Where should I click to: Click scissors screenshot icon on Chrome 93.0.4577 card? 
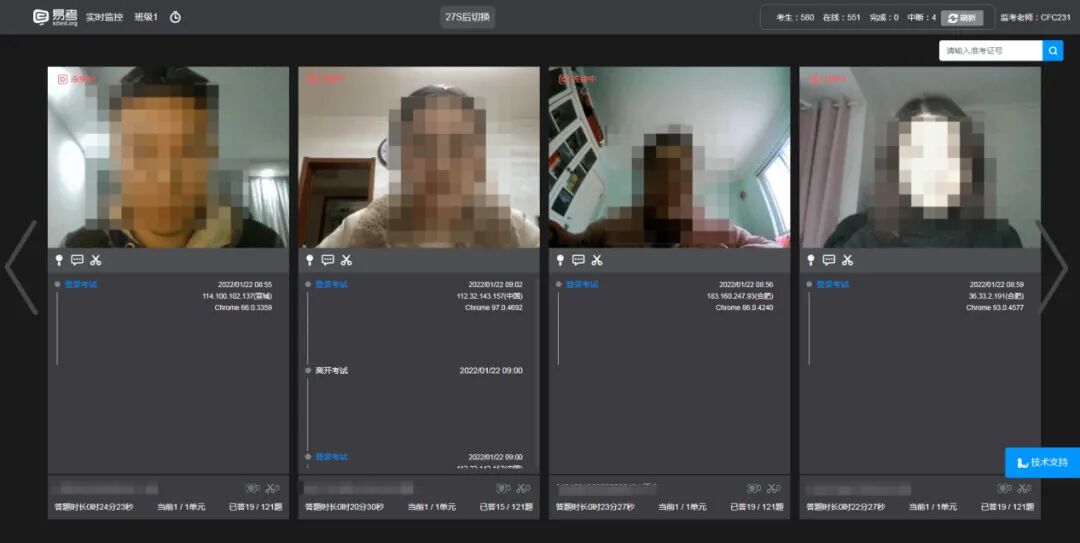click(x=848, y=260)
